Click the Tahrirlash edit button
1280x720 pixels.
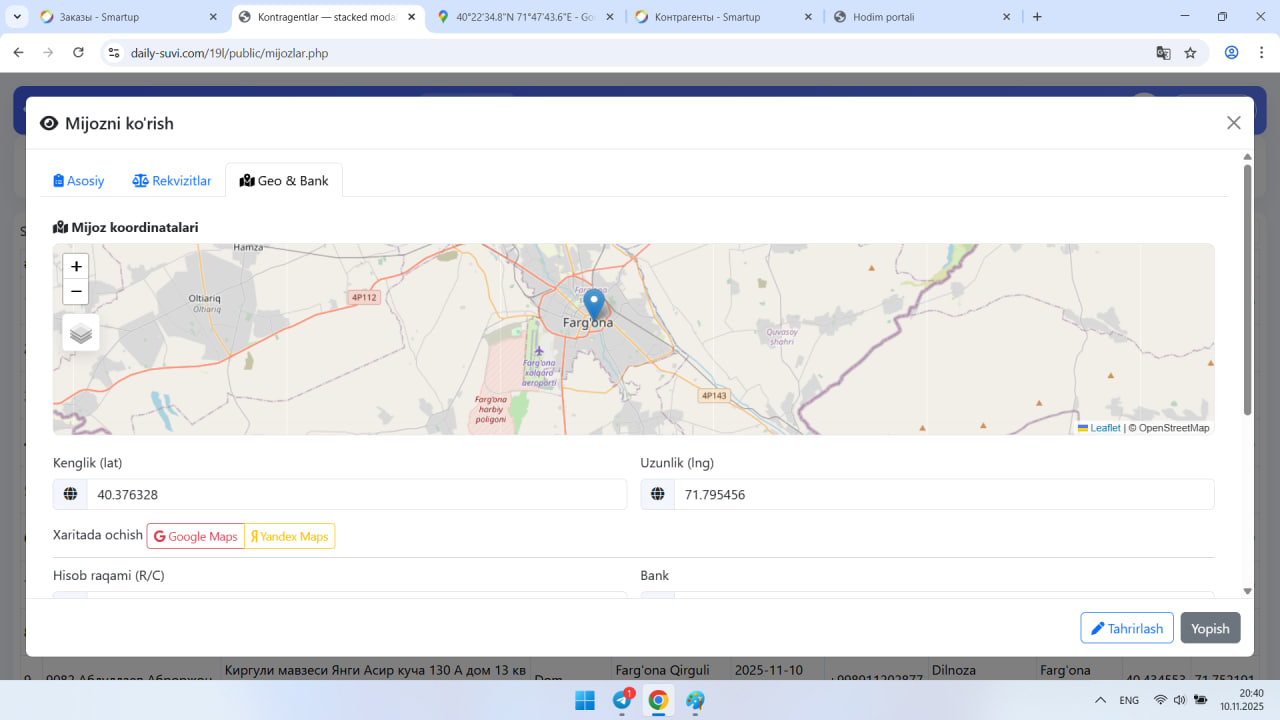(x=1127, y=628)
